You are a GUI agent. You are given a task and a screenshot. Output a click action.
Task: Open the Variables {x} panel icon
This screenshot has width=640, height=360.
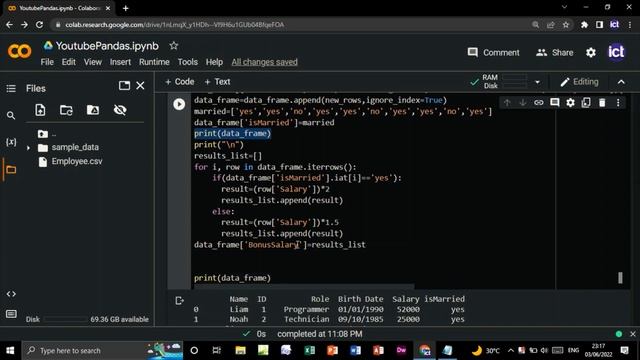[11, 142]
